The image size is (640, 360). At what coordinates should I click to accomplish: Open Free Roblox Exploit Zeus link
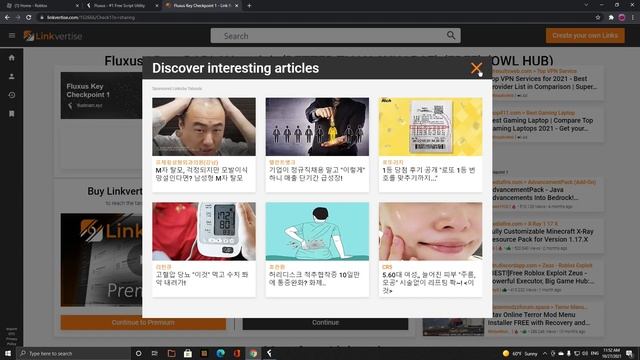(x=542, y=277)
